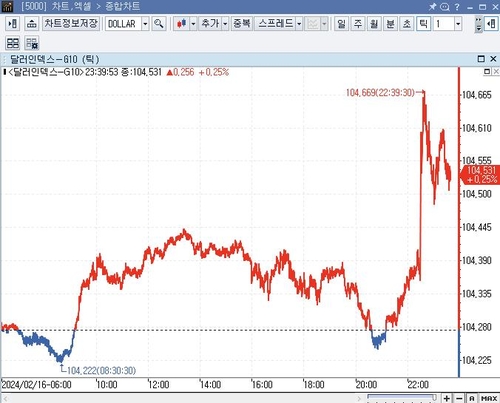Click the chat bubble icon in the title bar
This screenshot has height=403, width=500.
pos(445,6)
